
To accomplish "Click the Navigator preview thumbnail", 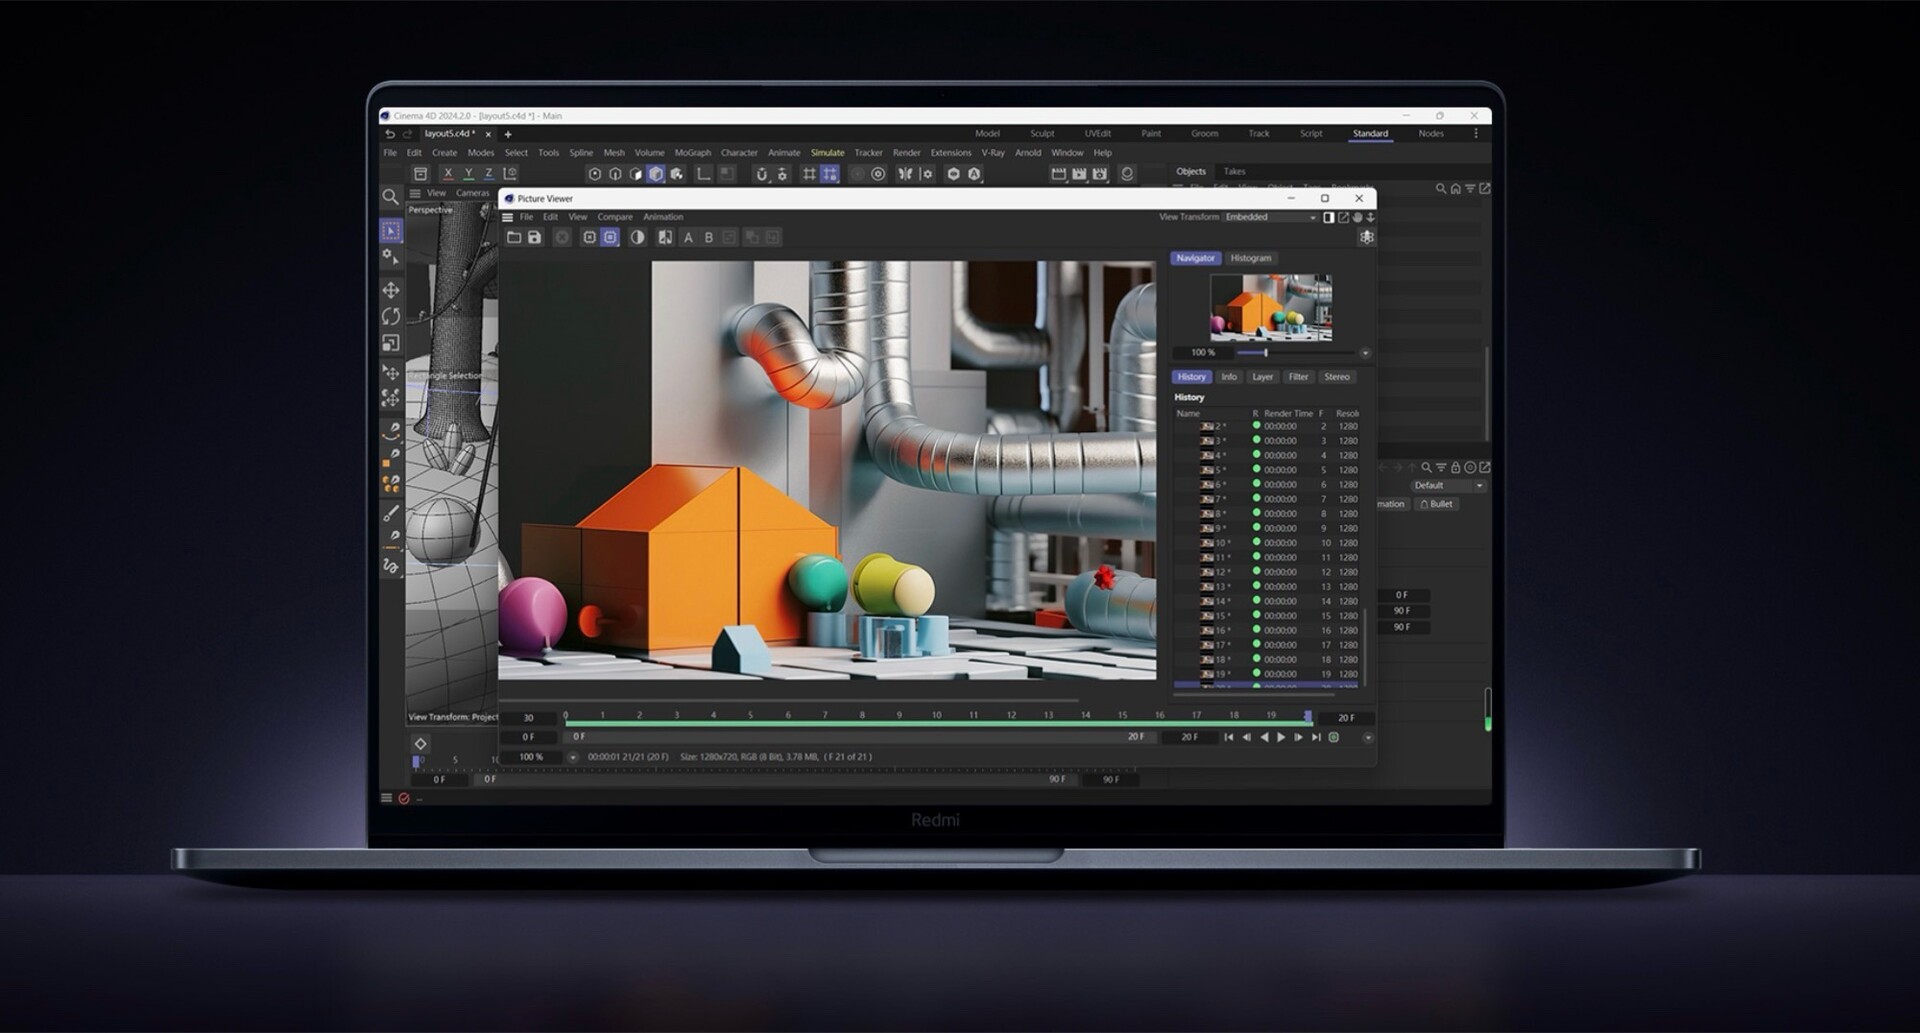I will click(x=1271, y=307).
